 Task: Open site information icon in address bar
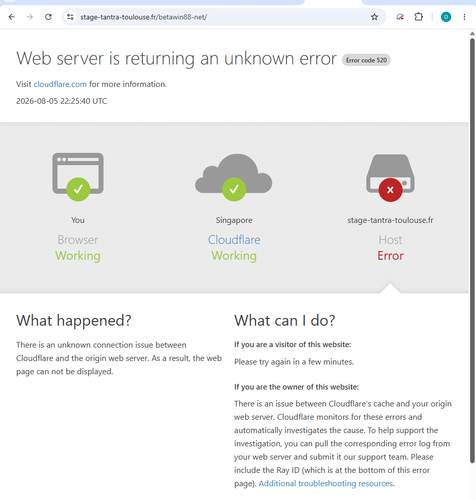(70, 17)
